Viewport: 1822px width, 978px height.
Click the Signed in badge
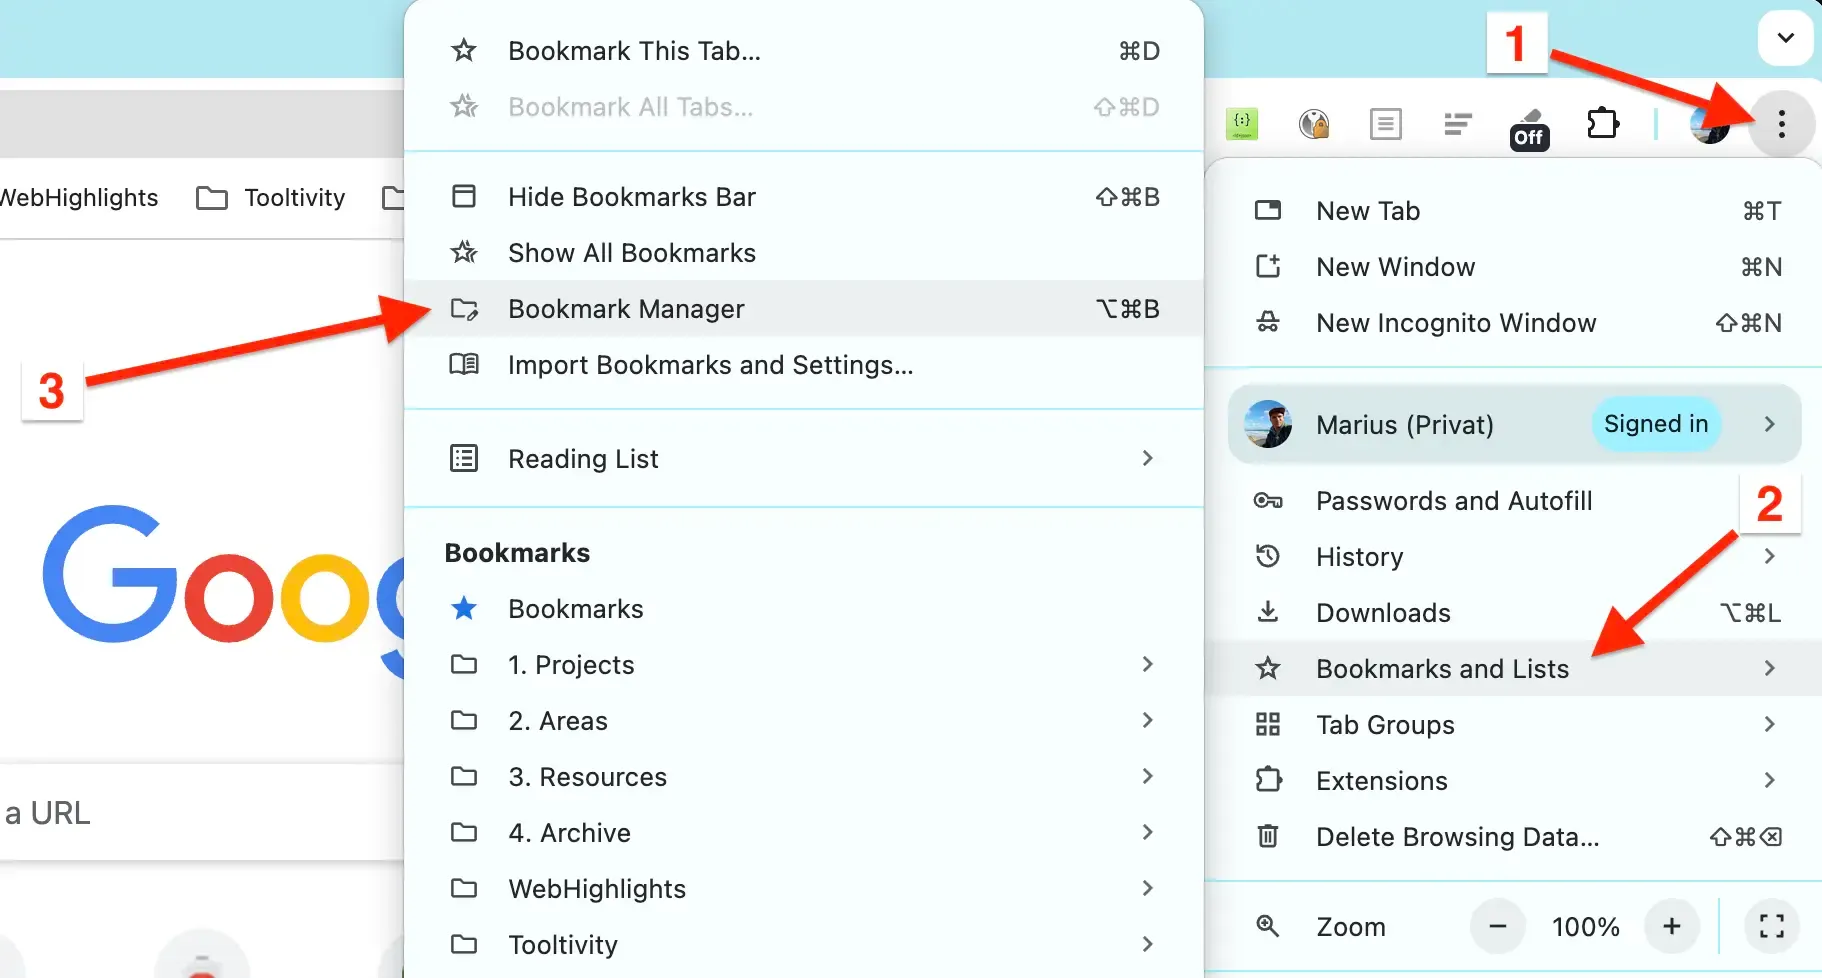click(x=1656, y=424)
